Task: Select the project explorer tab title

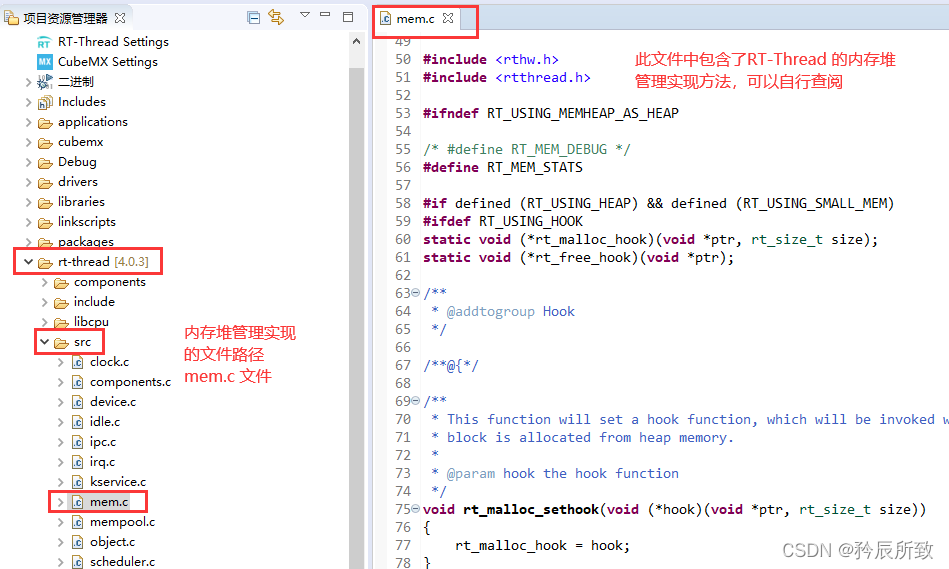Action: coord(65,19)
